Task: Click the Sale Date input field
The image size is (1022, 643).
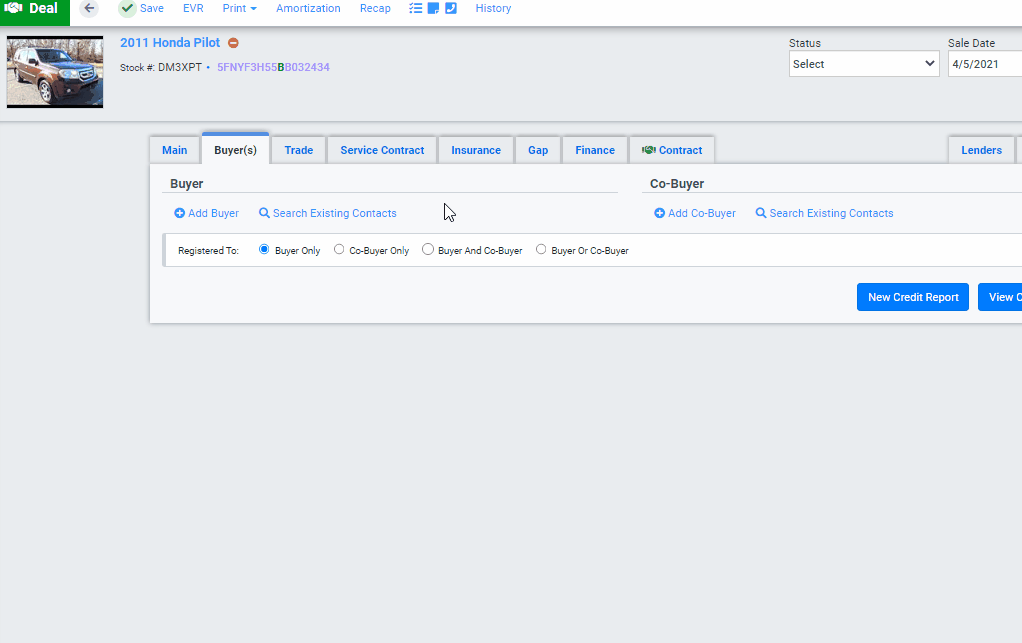Action: [985, 64]
